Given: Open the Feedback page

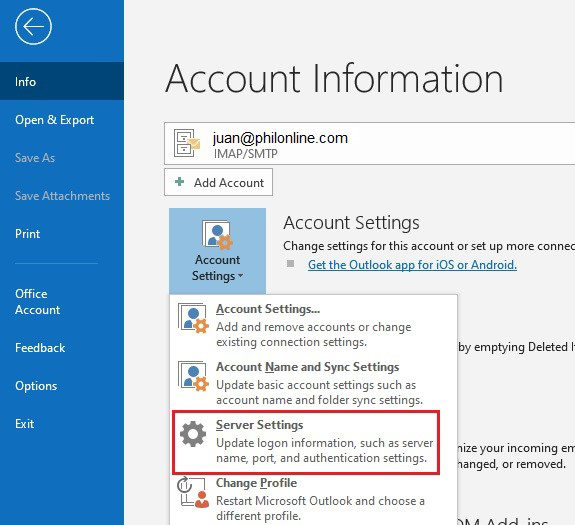Looking at the screenshot, I should tap(62, 348).
